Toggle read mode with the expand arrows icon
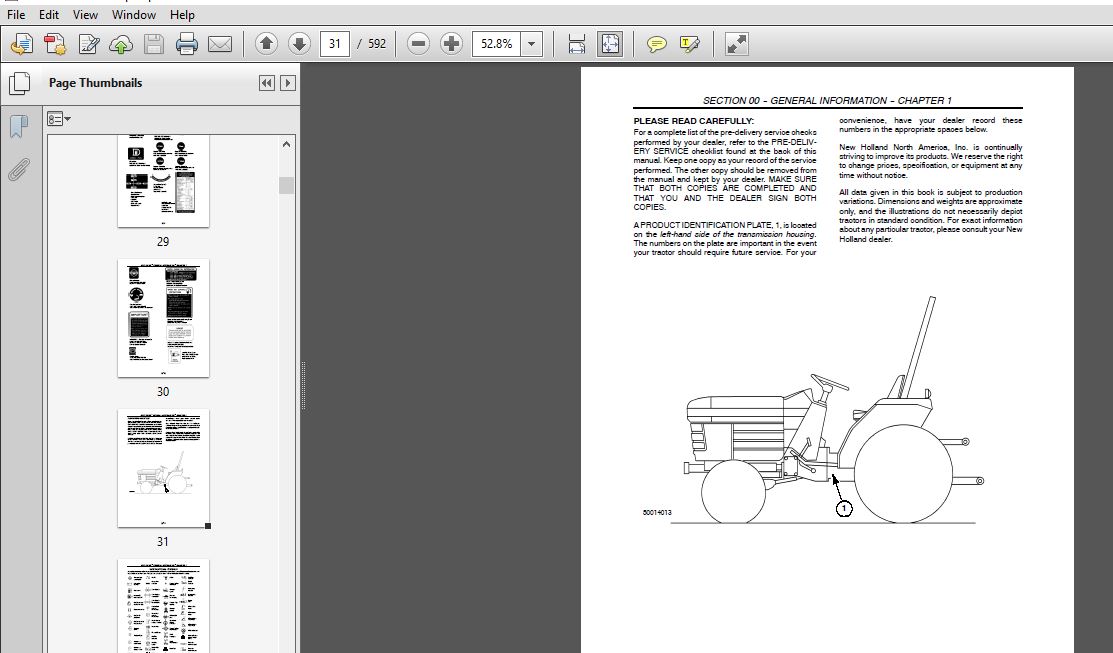1113x653 pixels. (736, 44)
